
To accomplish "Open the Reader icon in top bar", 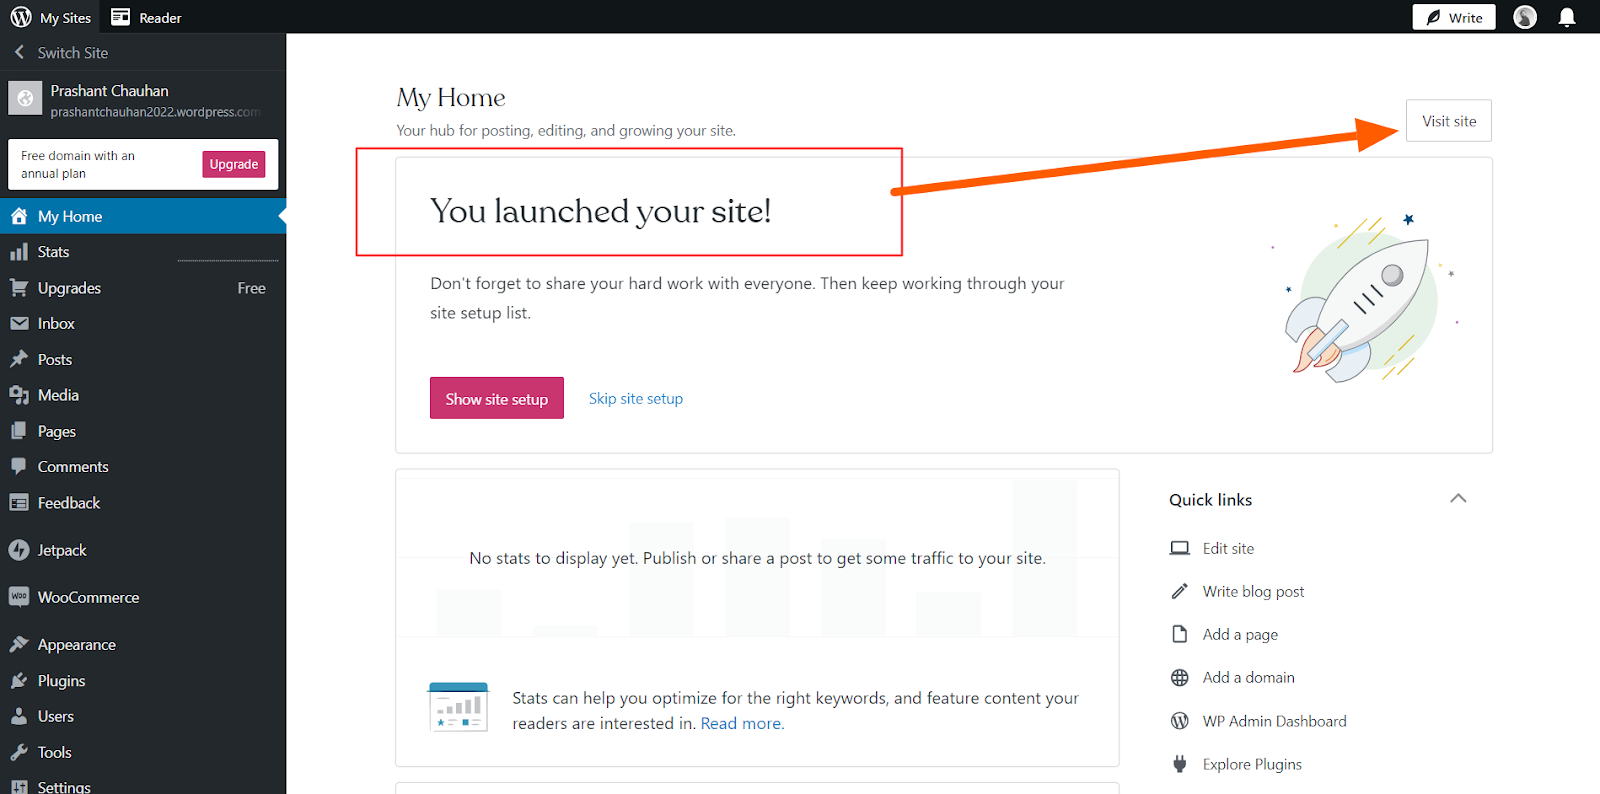I will [120, 17].
